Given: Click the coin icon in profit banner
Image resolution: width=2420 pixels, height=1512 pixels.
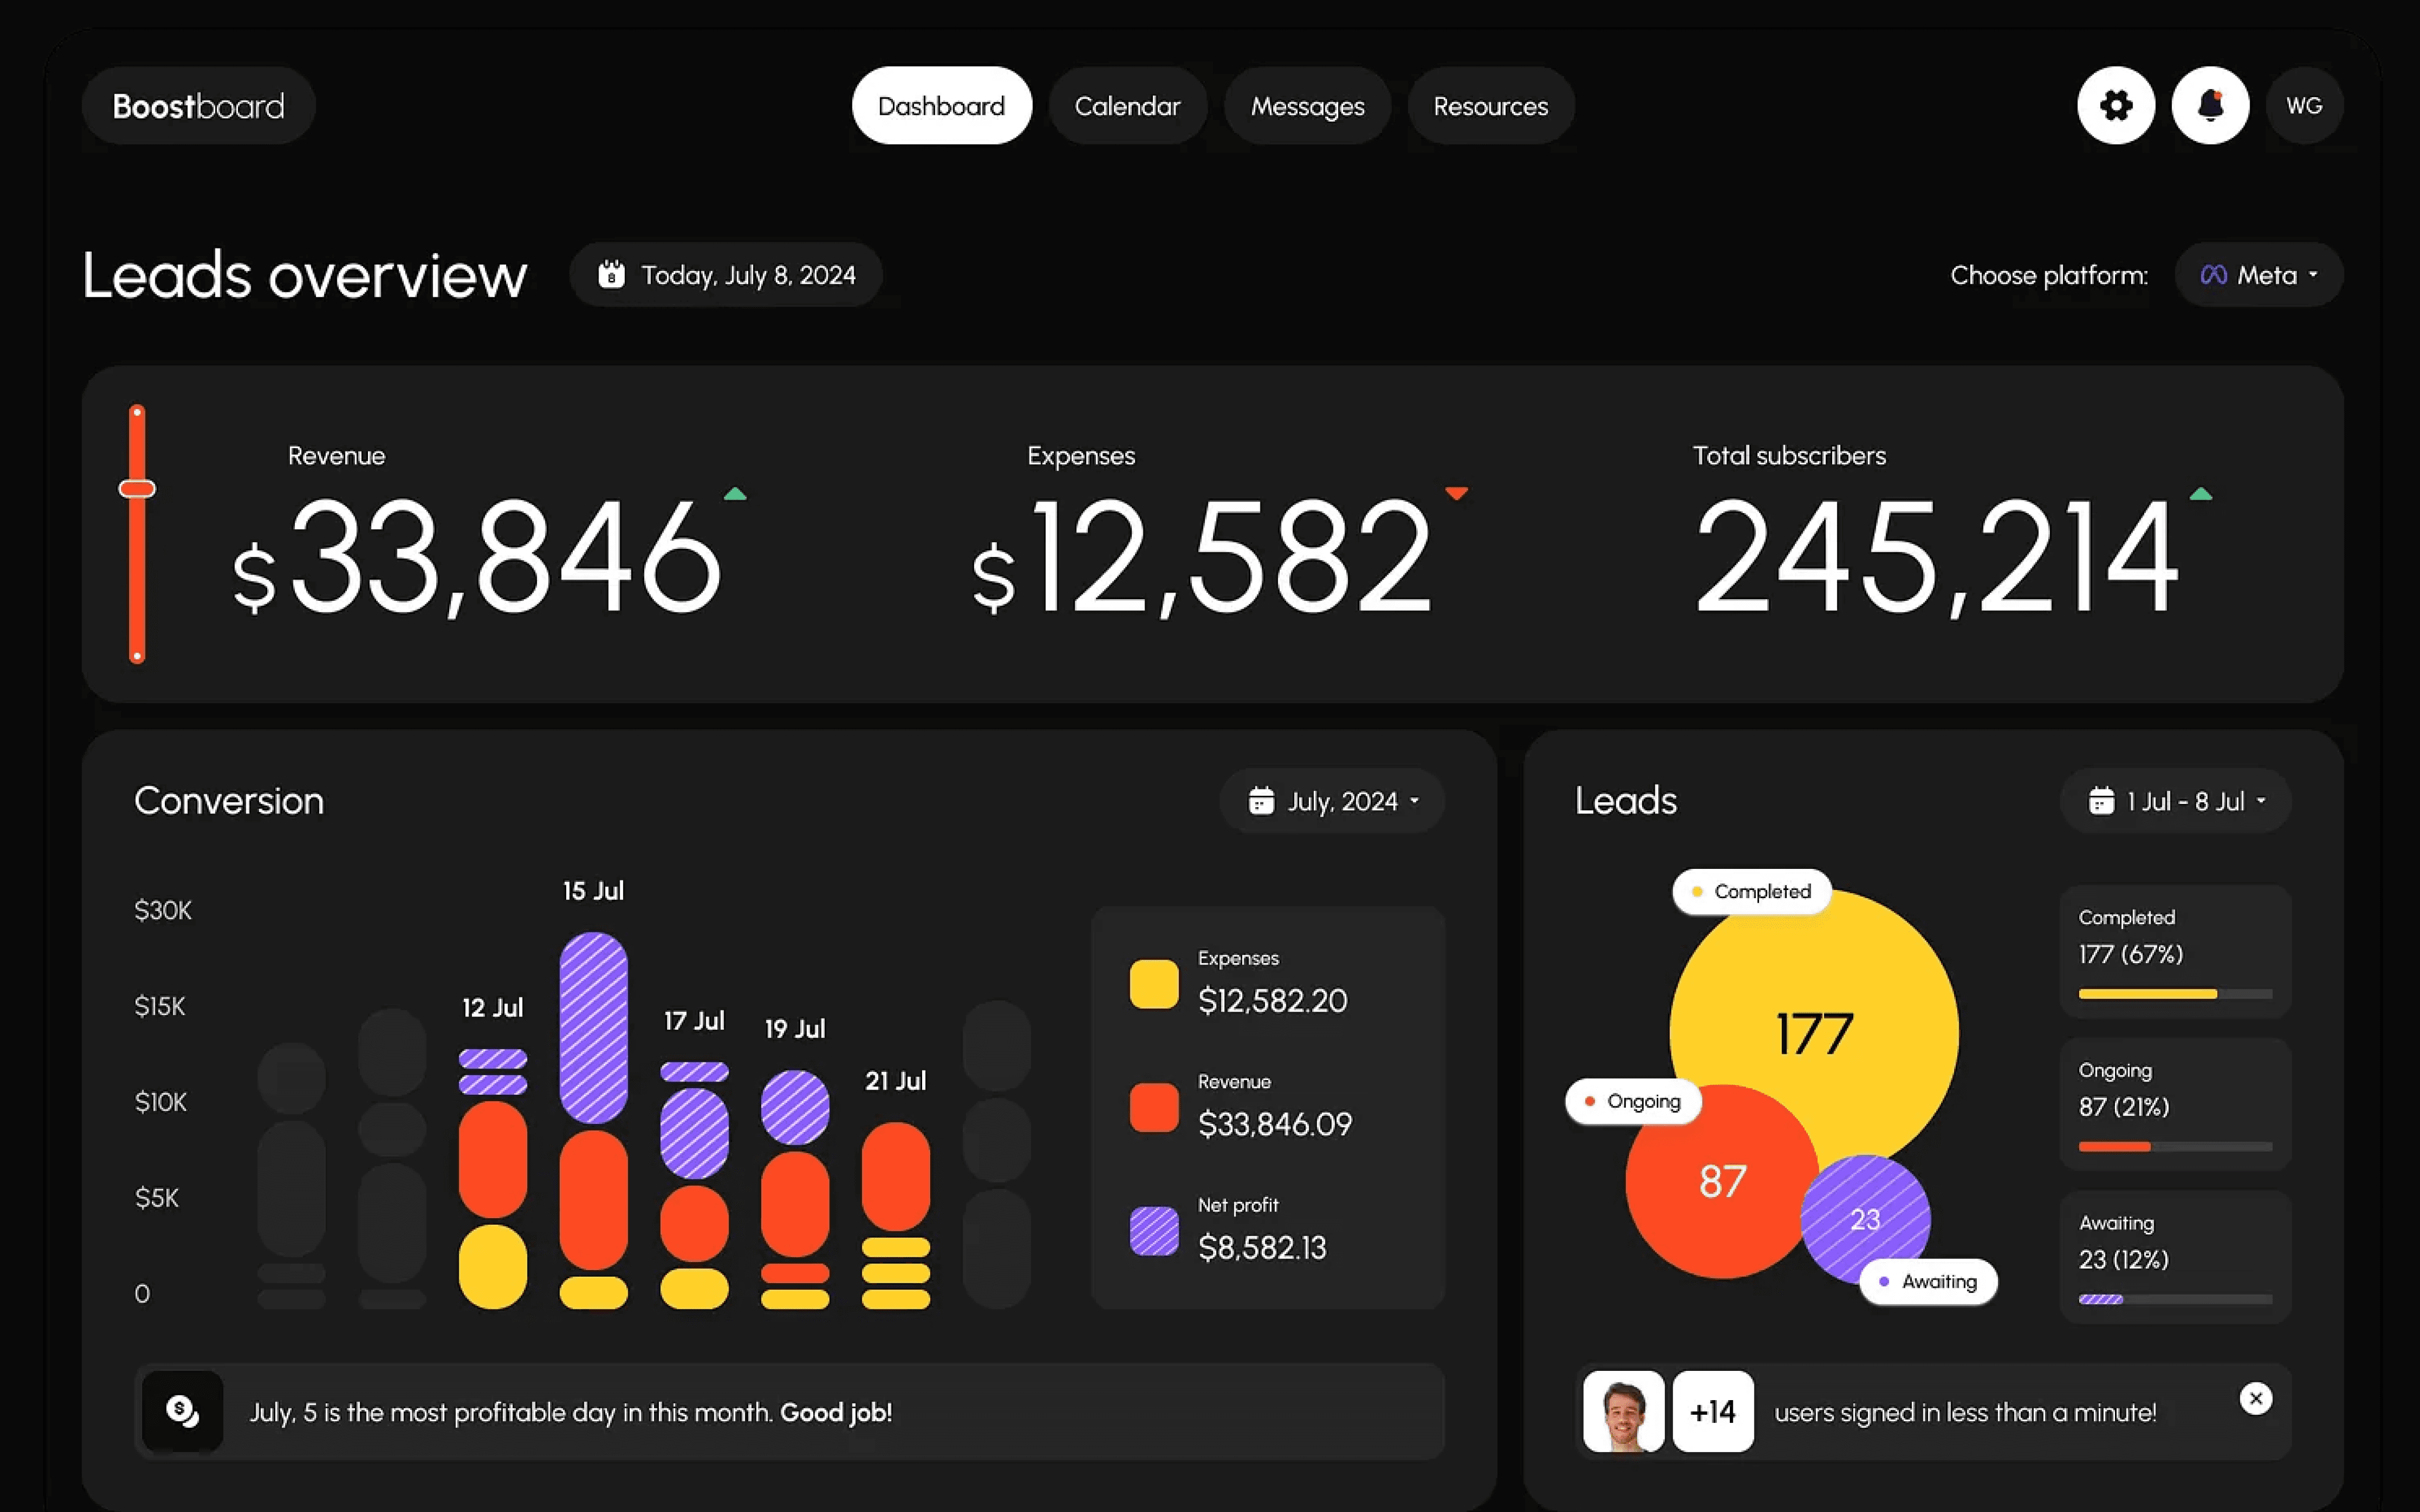Looking at the screenshot, I should [182, 1411].
